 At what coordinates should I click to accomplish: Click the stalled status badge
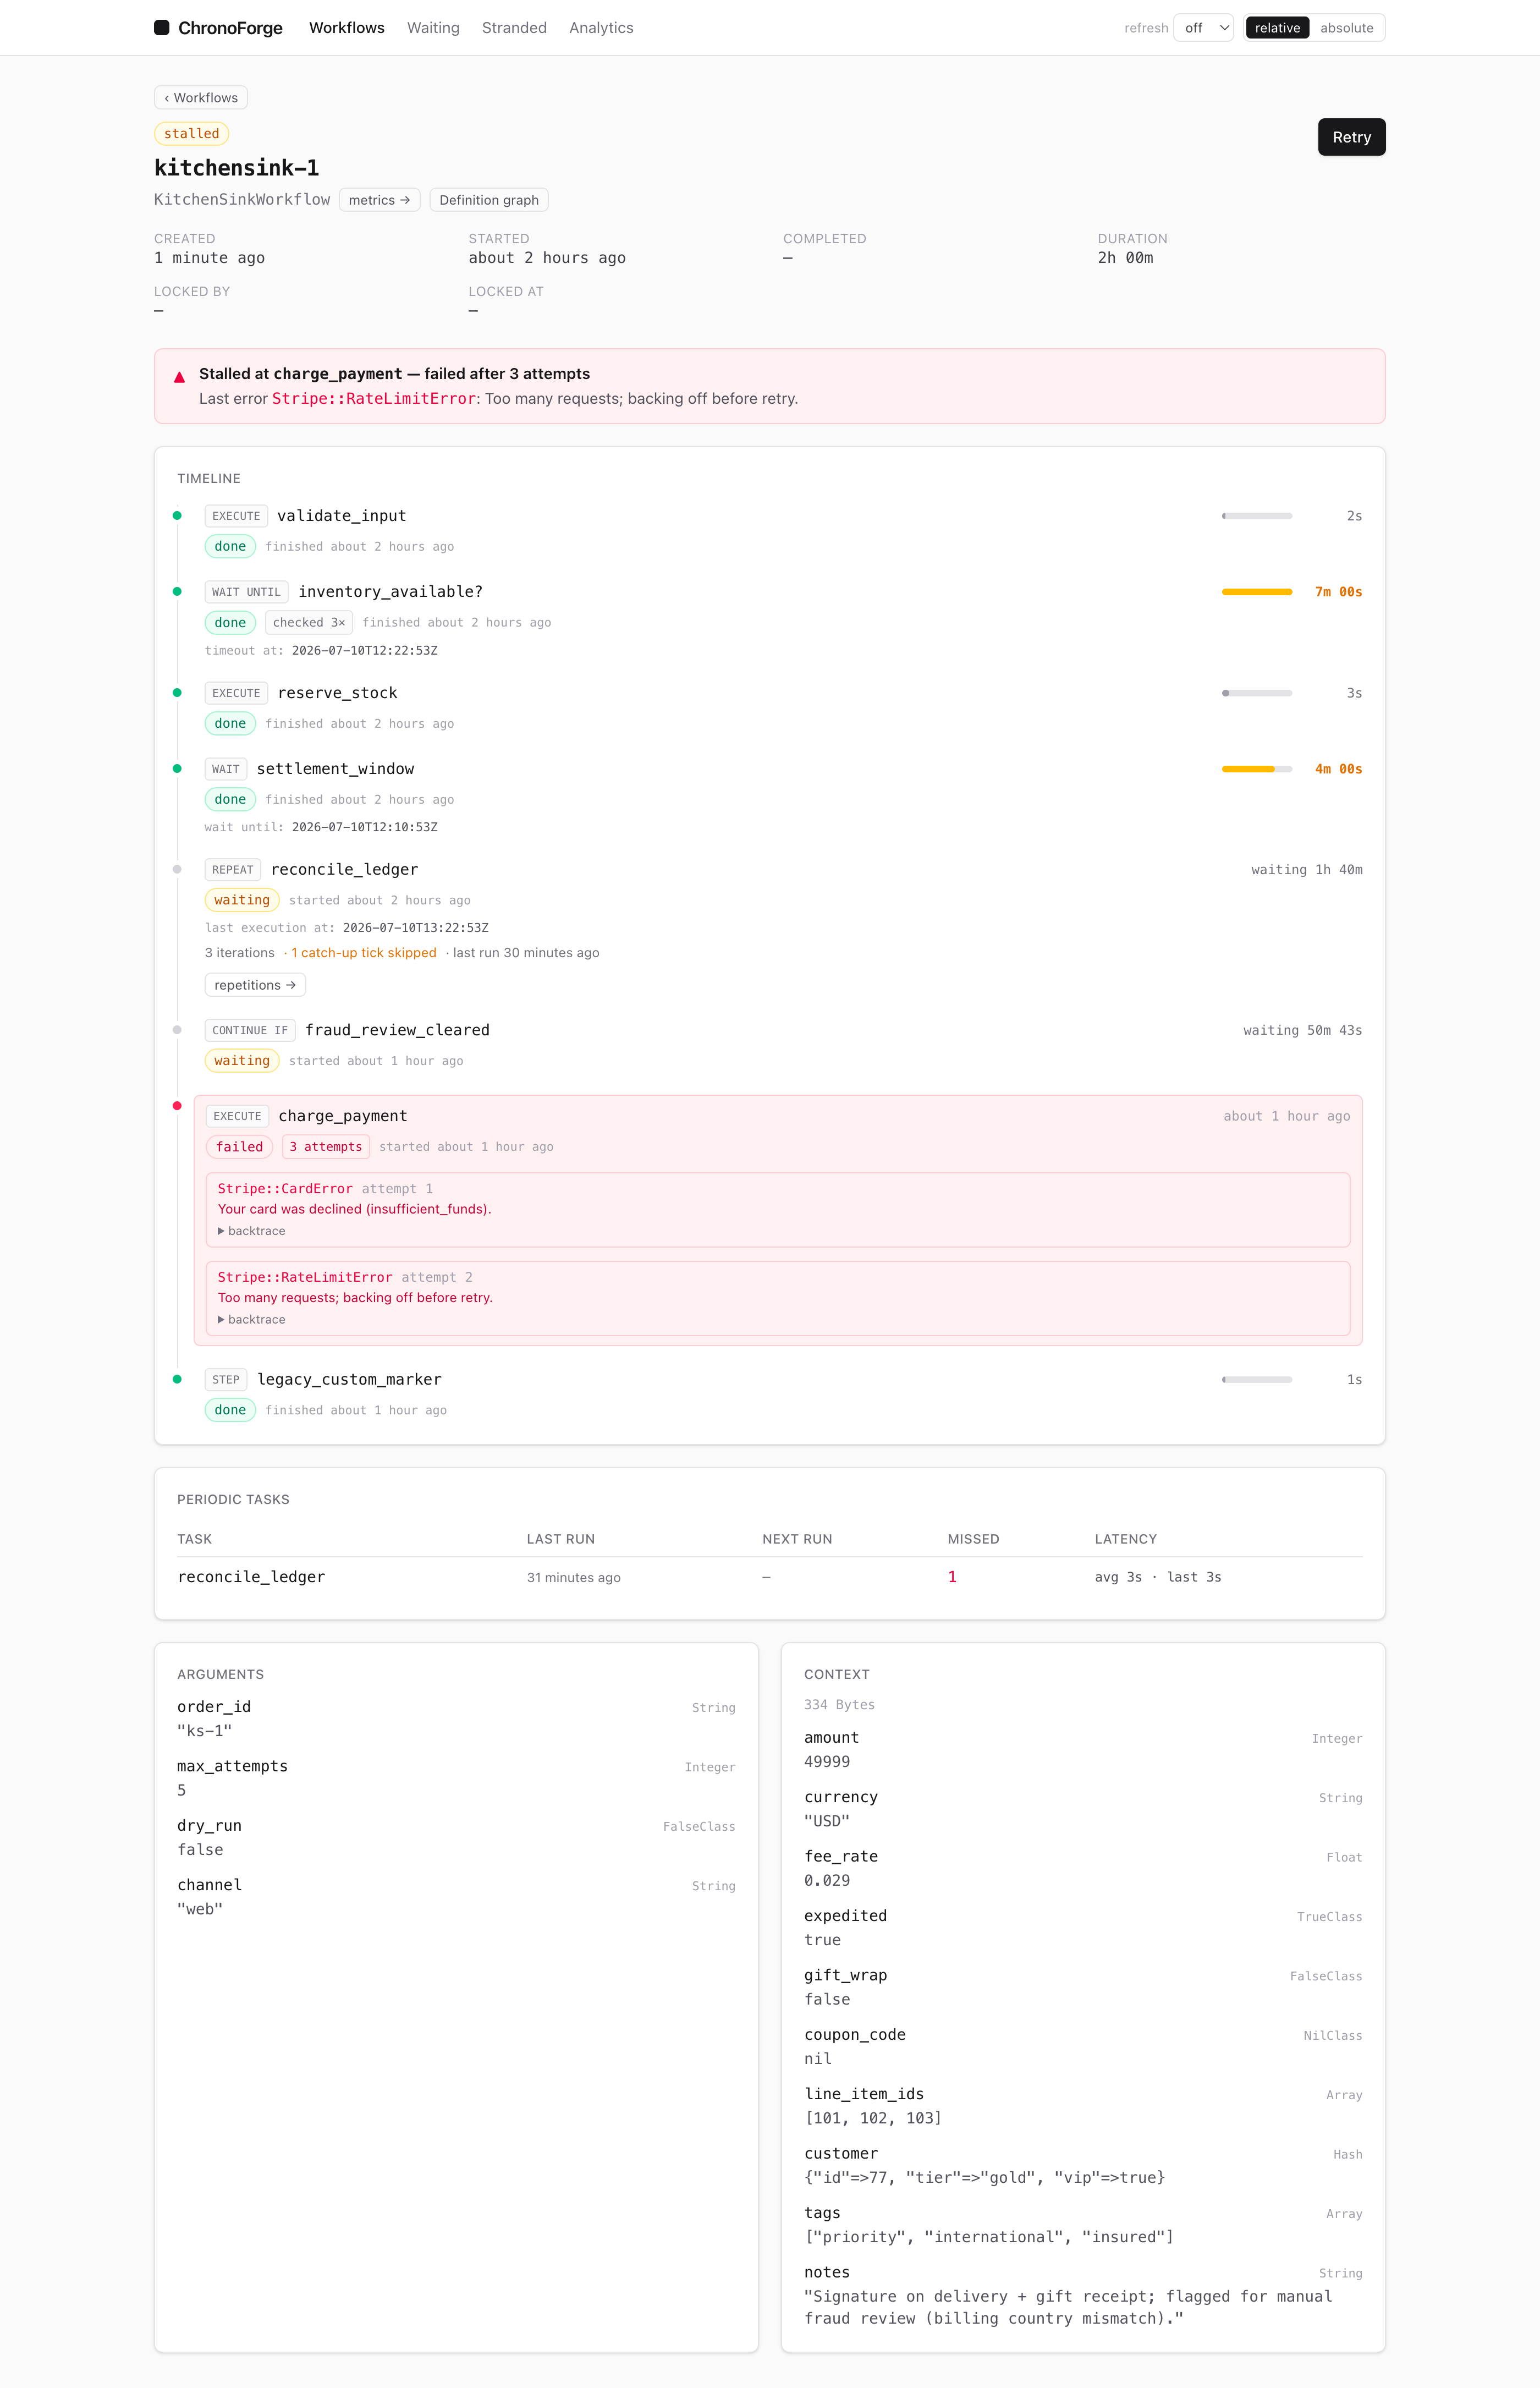click(191, 134)
